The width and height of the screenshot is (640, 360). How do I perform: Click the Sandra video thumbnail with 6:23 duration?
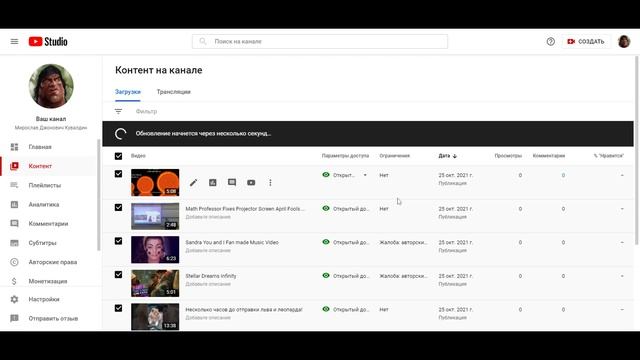[155, 250]
